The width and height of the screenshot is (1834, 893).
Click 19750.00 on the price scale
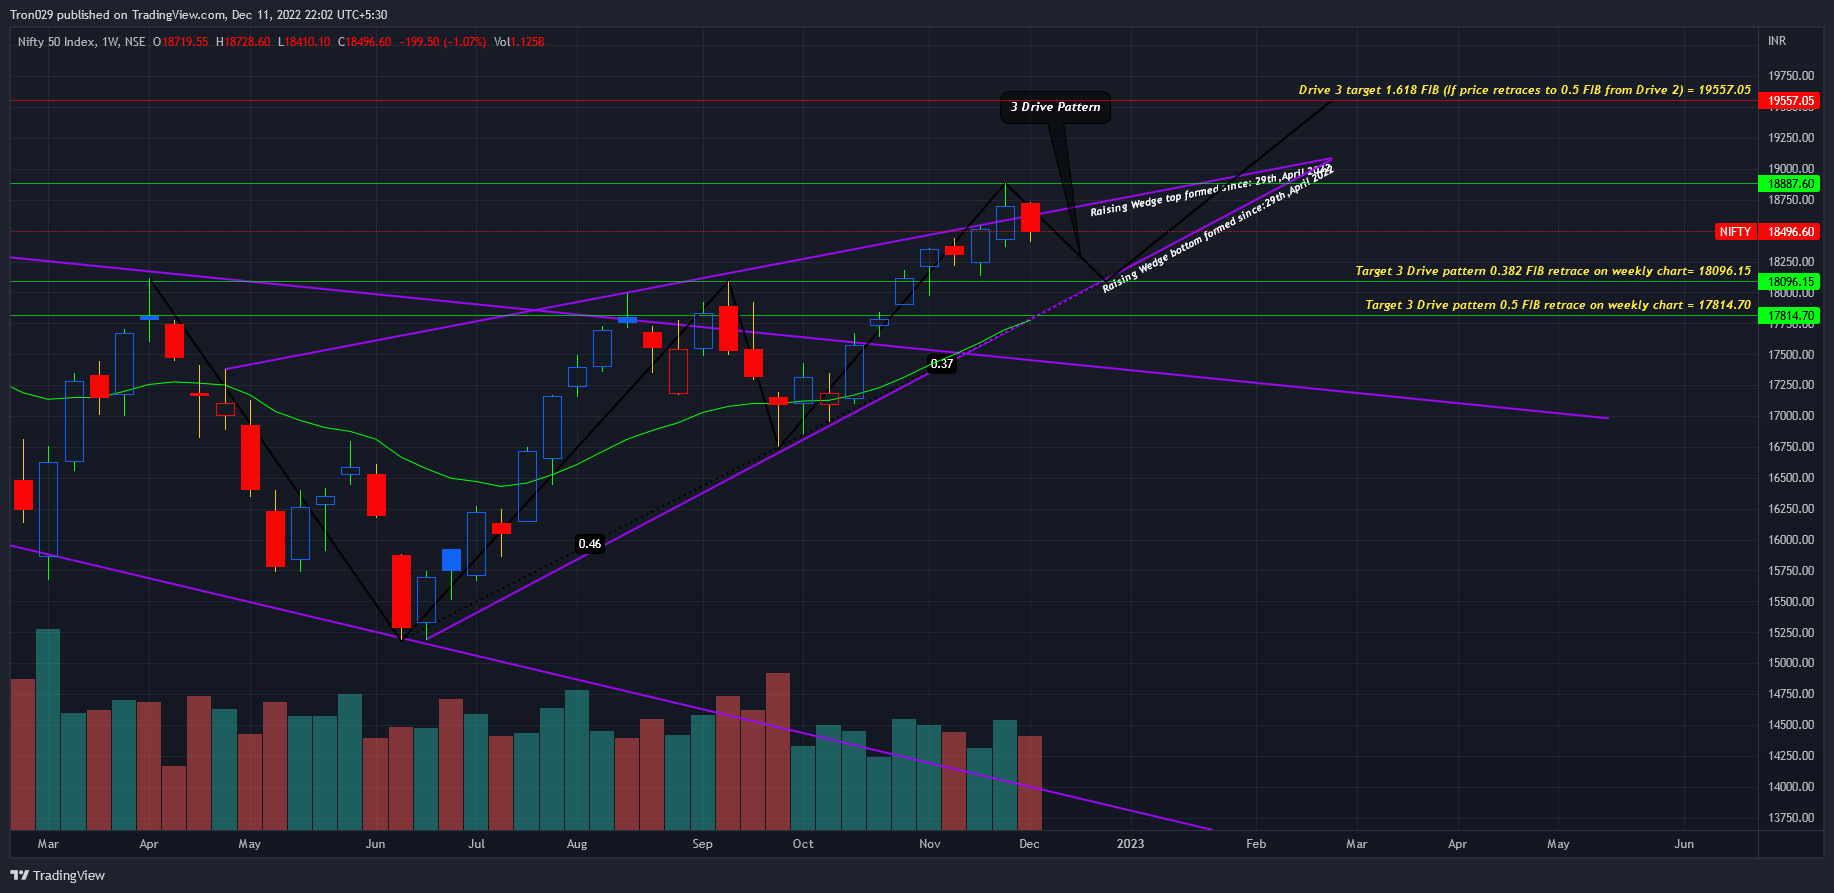(x=1791, y=76)
